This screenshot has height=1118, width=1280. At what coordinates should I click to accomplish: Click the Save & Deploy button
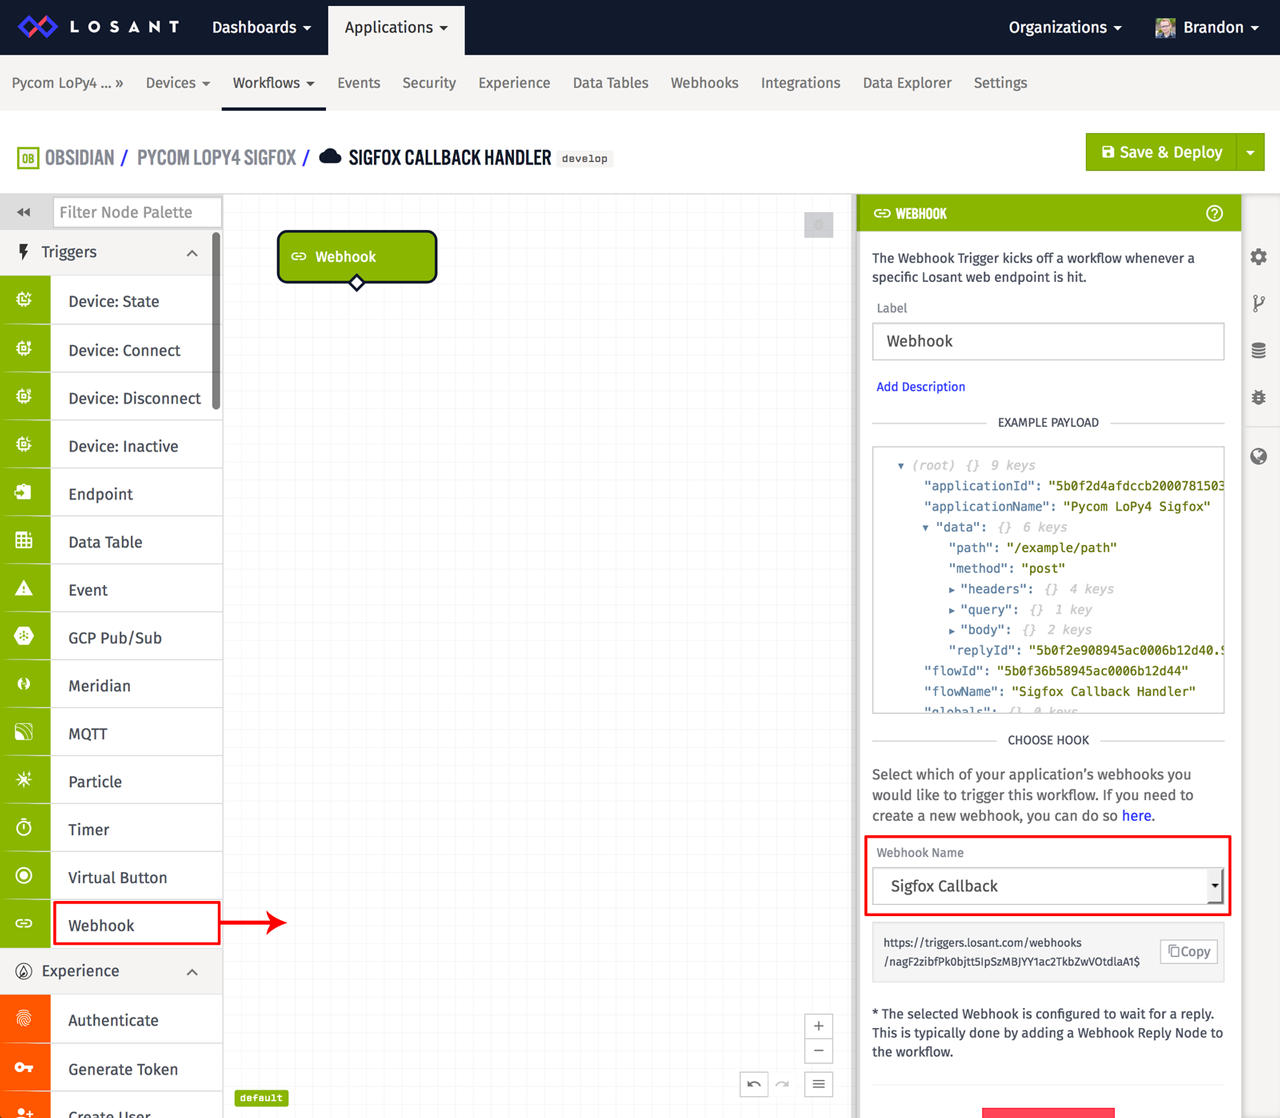pyautogui.click(x=1161, y=152)
